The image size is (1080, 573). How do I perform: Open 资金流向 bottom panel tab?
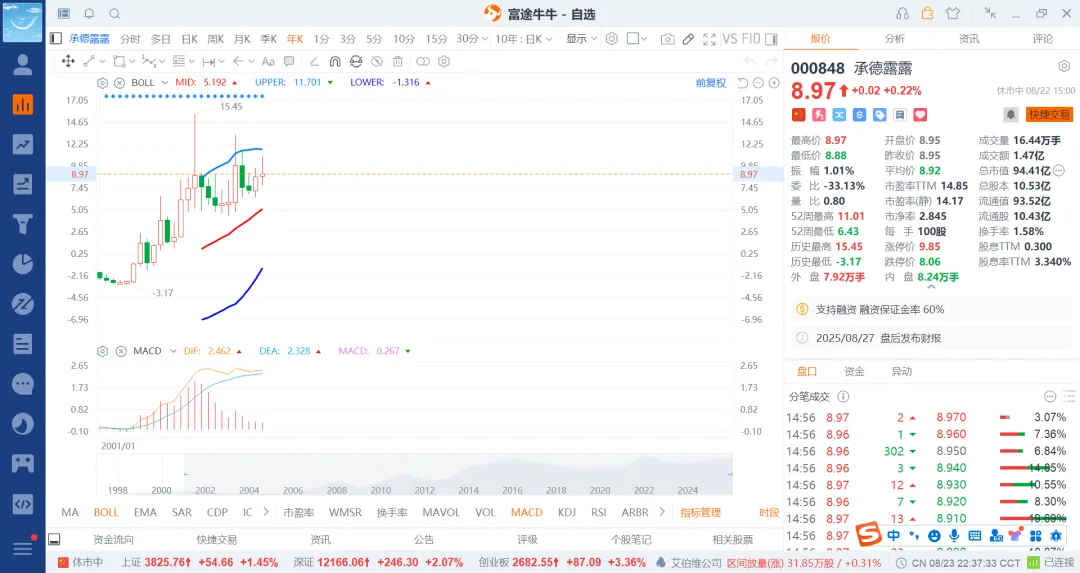point(114,540)
